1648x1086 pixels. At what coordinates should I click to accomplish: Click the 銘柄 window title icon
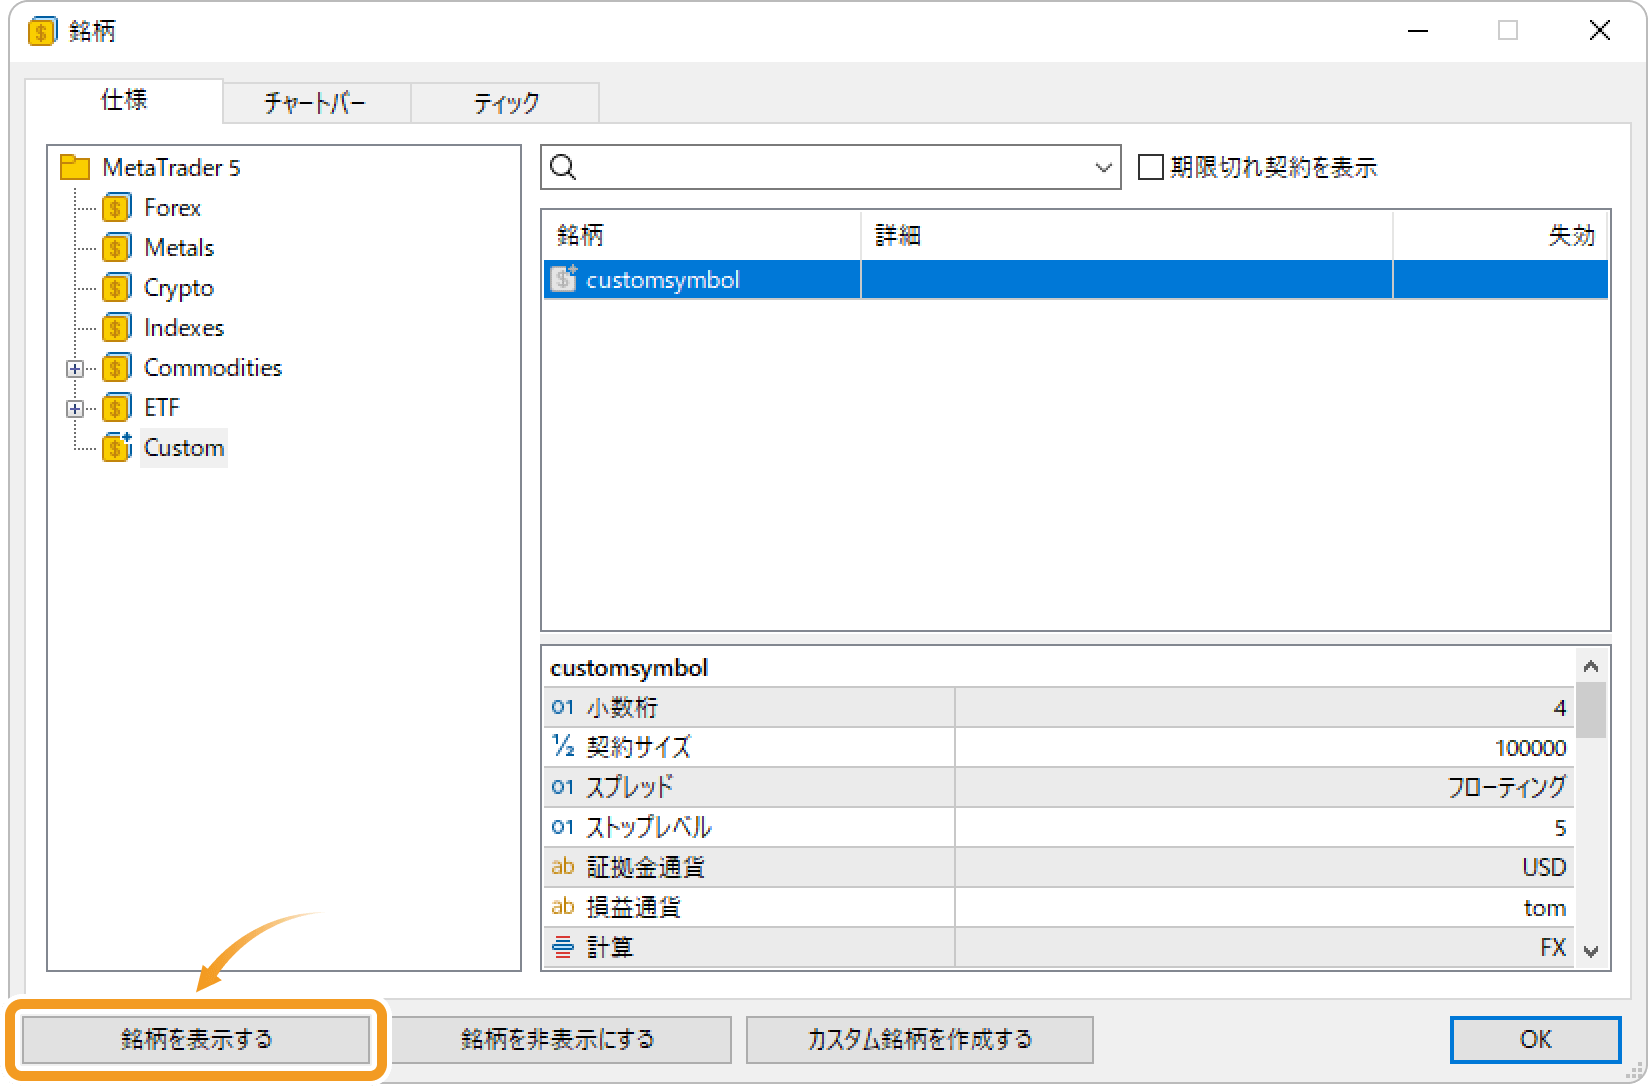pos(42,32)
